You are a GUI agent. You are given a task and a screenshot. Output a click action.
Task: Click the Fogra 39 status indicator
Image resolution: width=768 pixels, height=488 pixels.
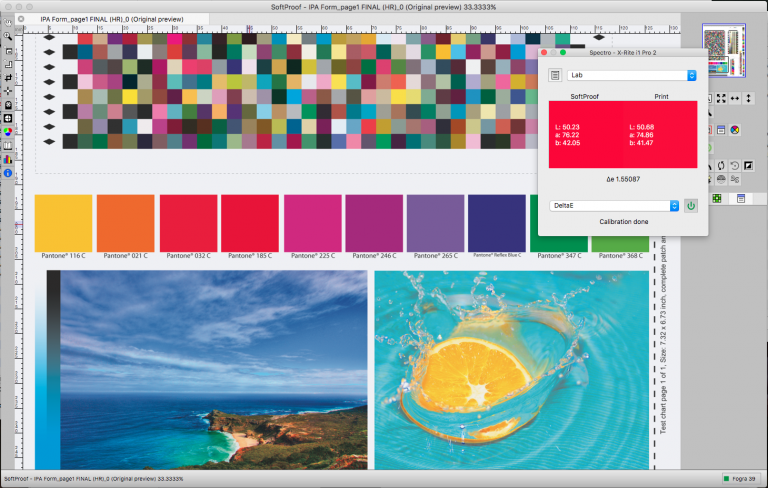(740, 479)
